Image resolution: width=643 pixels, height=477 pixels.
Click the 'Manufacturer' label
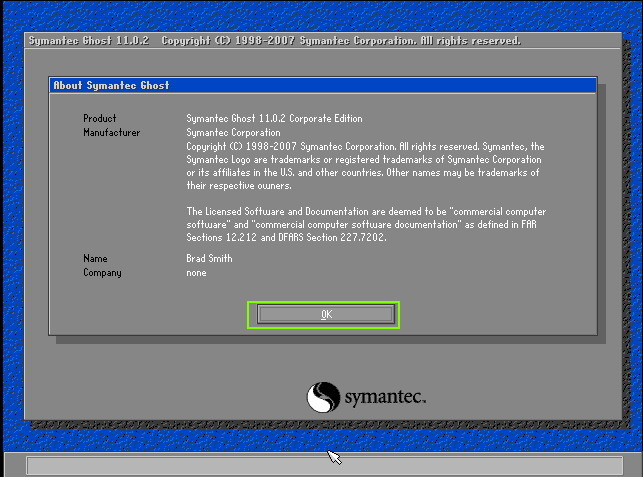(112, 132)
